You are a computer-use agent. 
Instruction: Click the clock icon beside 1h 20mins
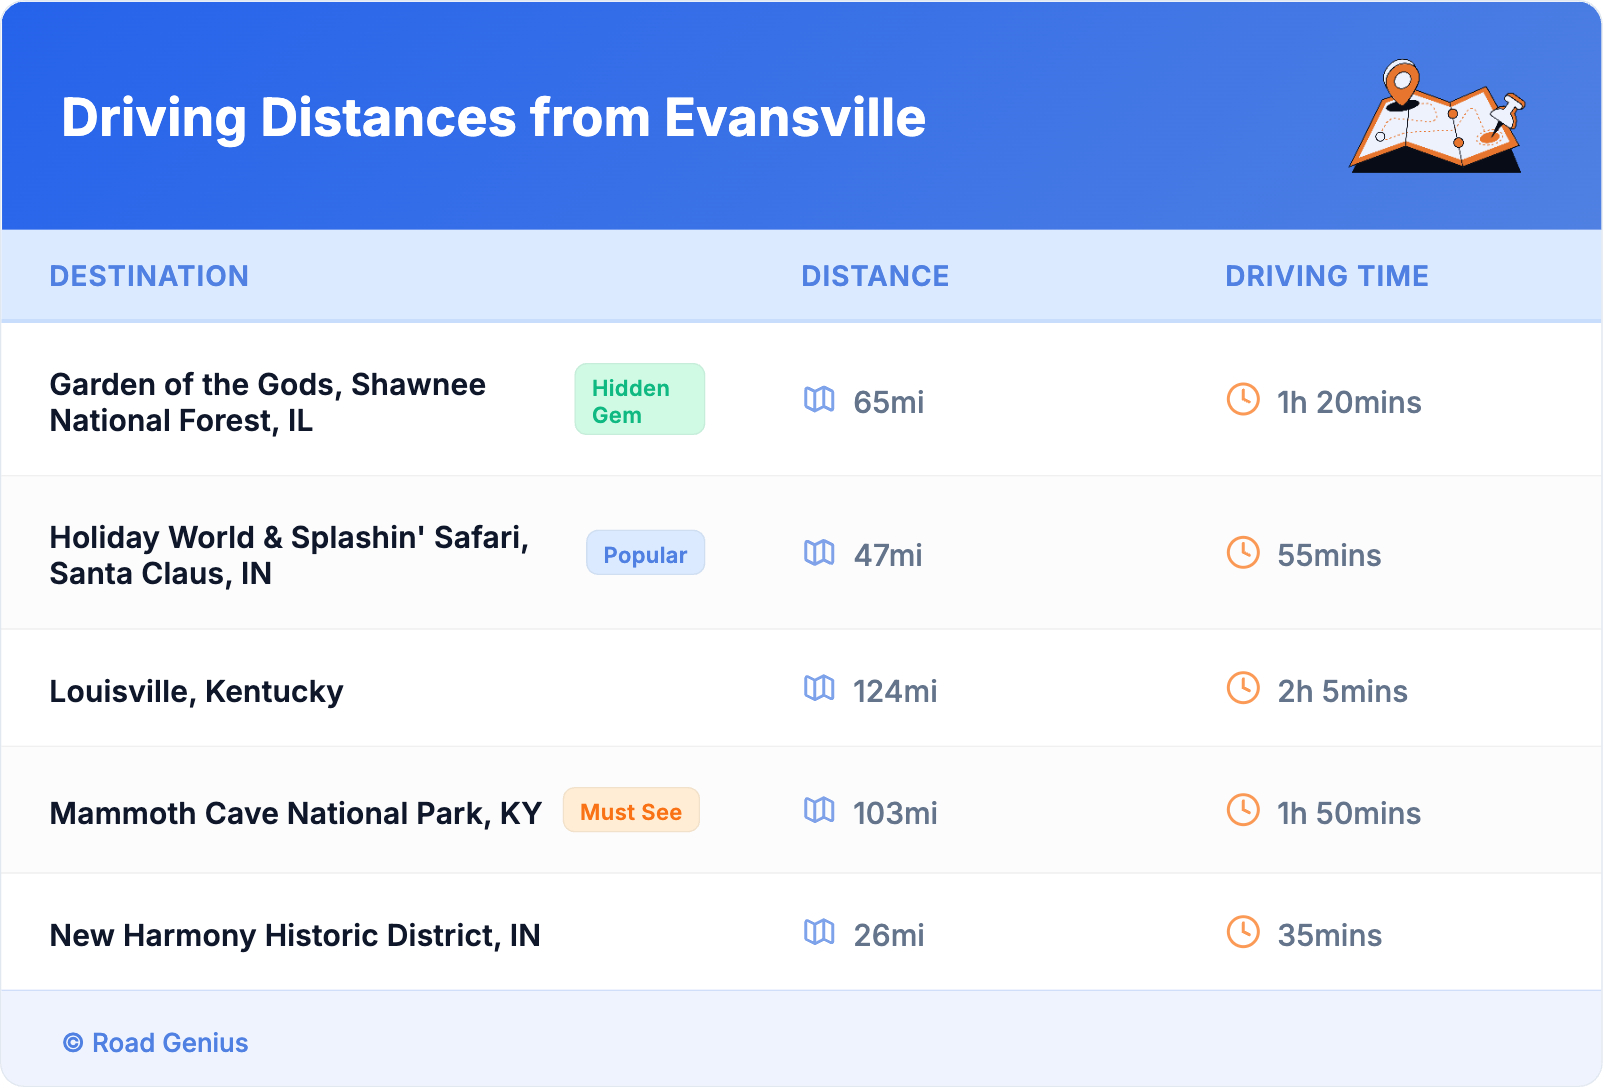(1243, 400)
